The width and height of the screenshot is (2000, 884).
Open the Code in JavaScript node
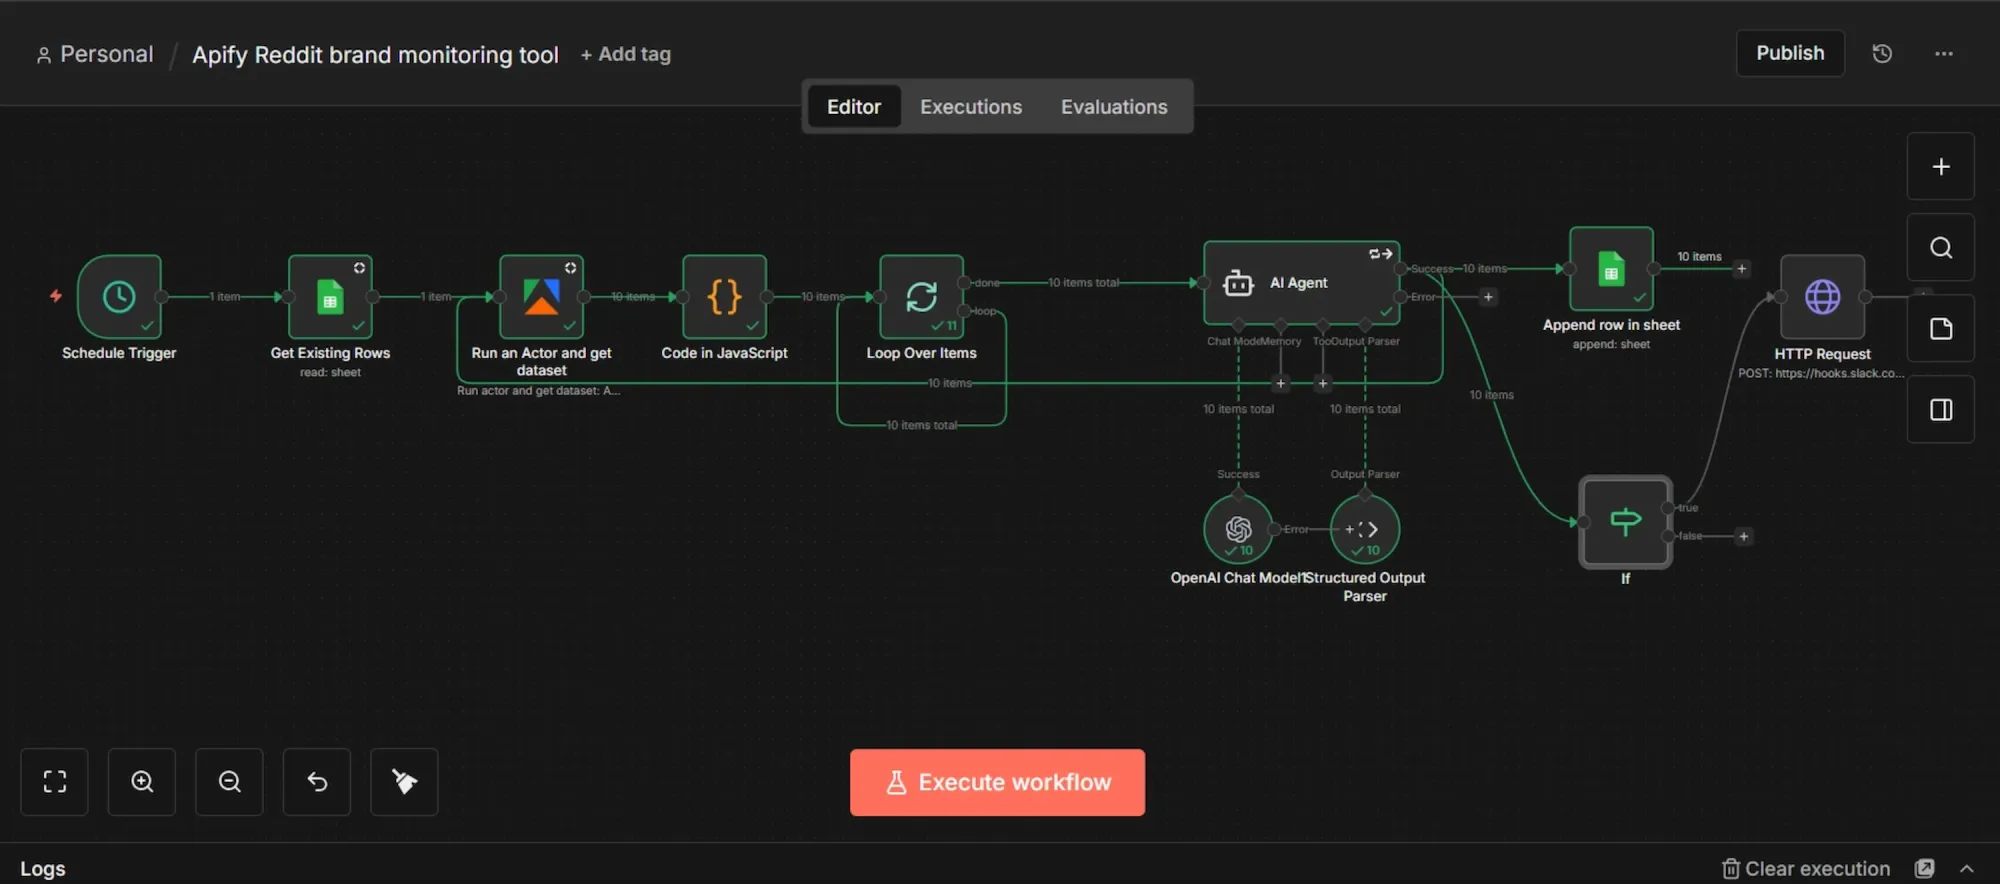coord(724,296)
